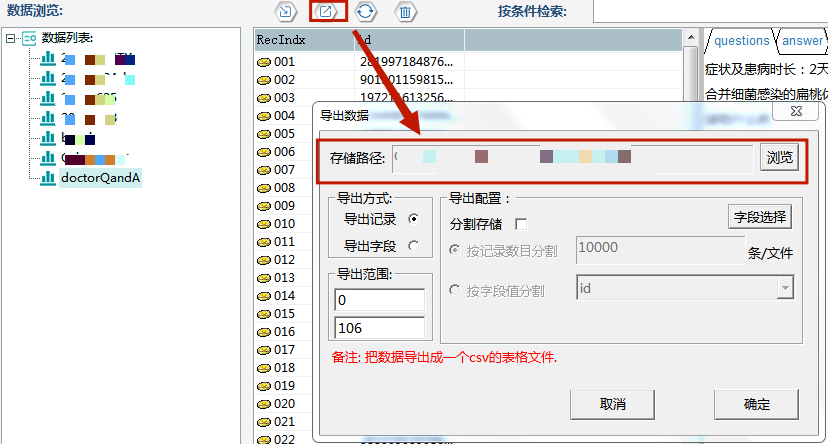
Task: Click record icon for row 014
Action: pos(264,296)
